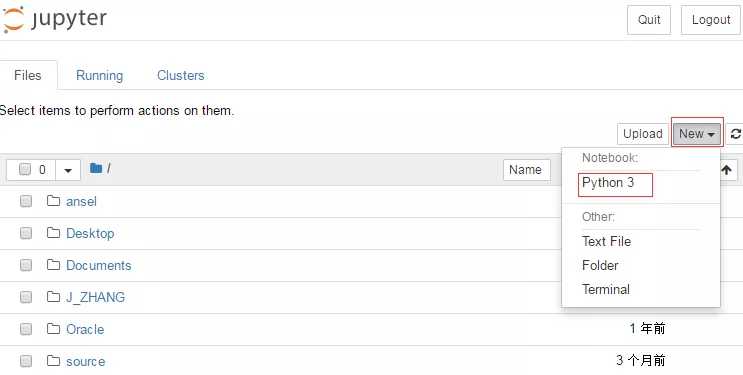This screenshot has height=375, width=743.
Task: Click the folder icon beside source
Action: (53, 361)
